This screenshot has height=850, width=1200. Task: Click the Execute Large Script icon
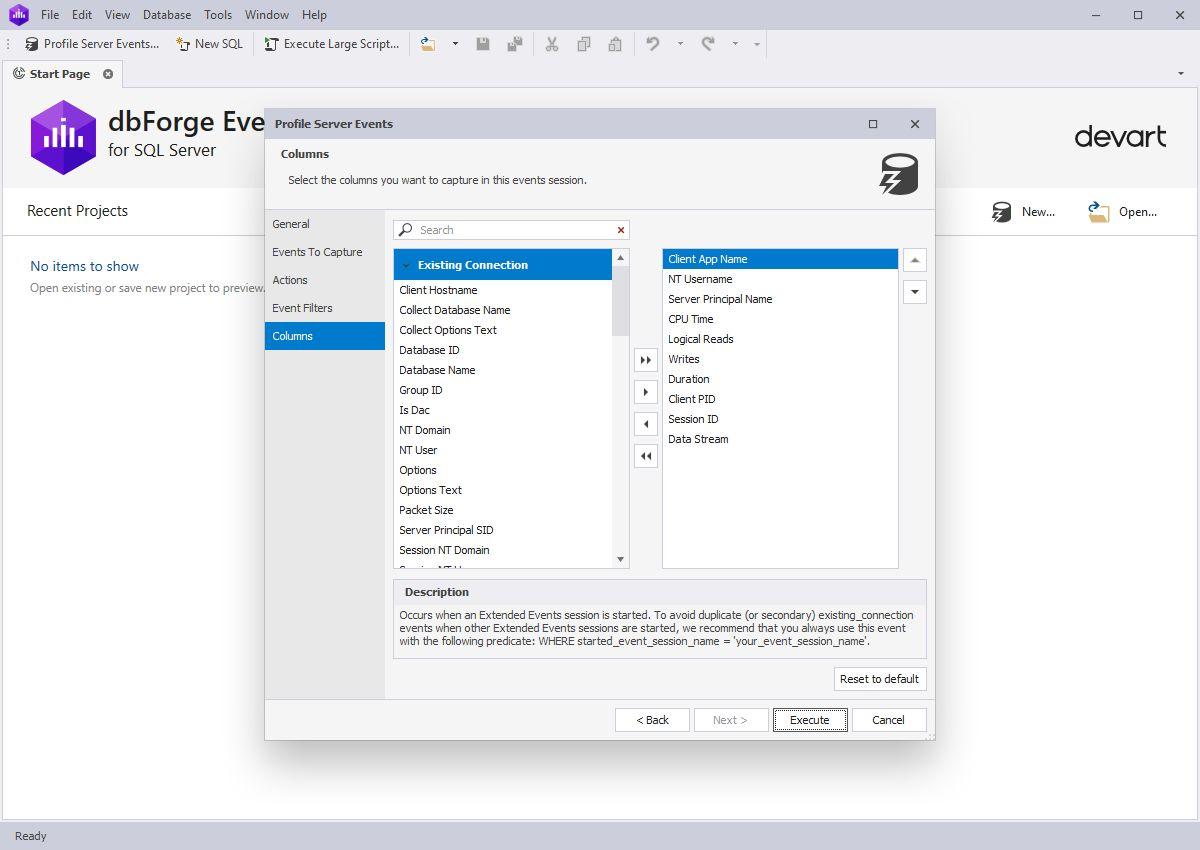click(x=271, y=44)
